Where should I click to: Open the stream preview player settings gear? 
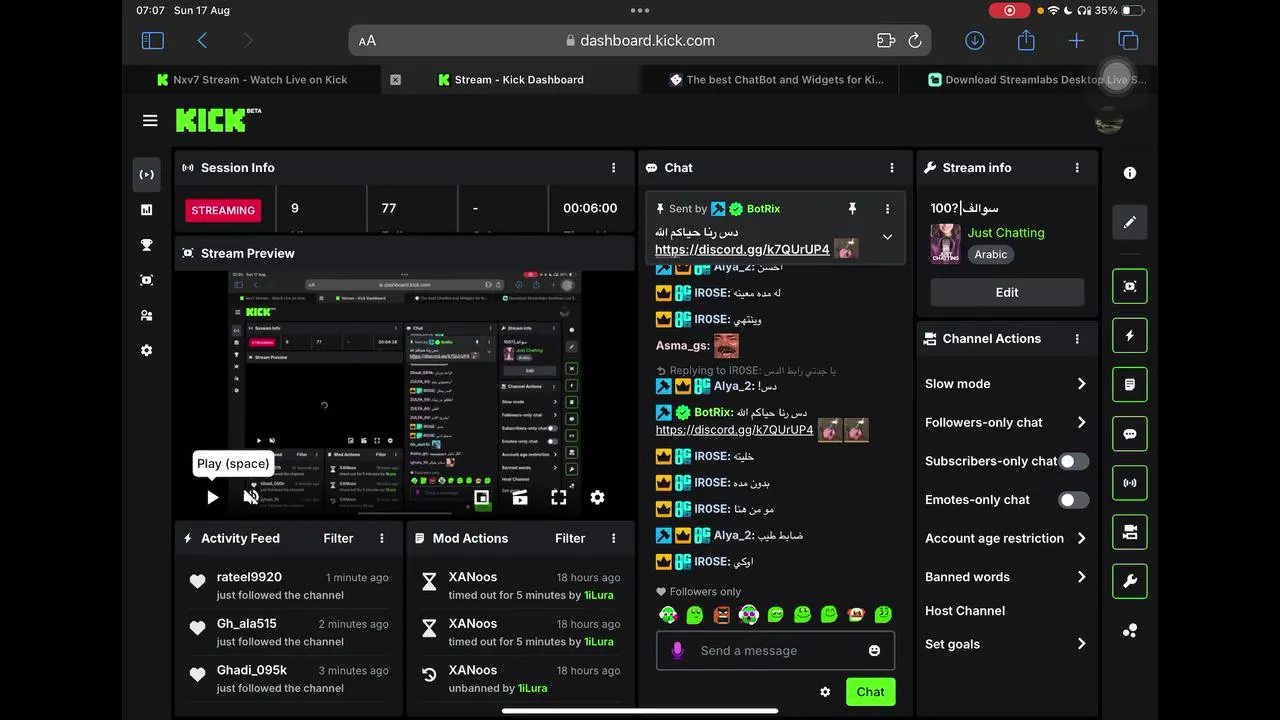point(597,497)
